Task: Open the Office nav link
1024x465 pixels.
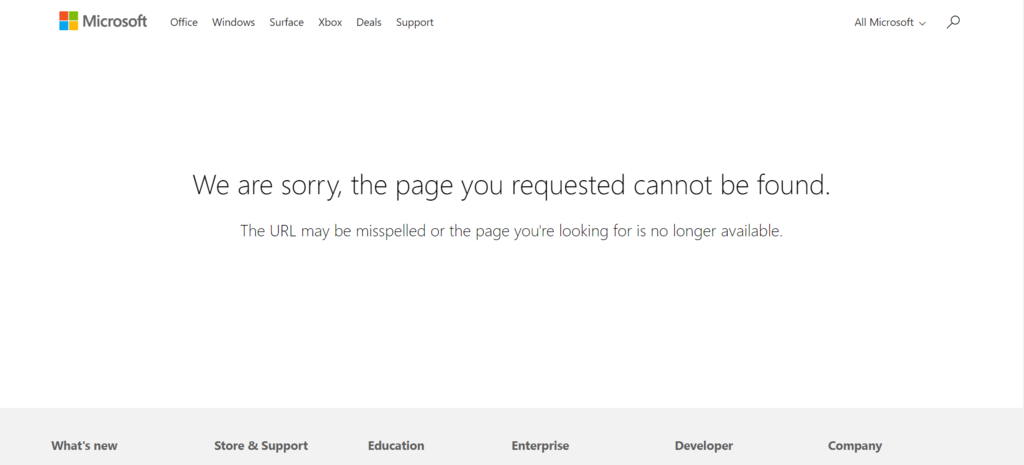Action: coord(184,22)
